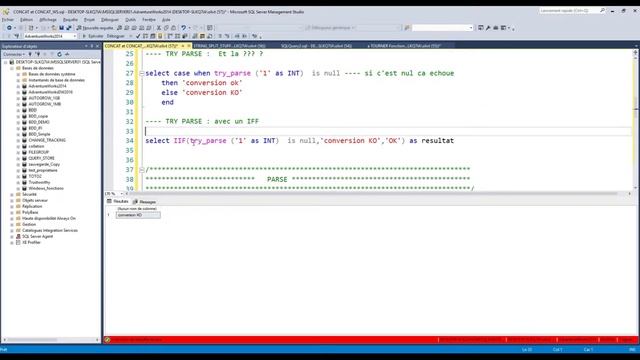Click the filter icon beside the database dropdown
Screen dimensions: 640x360
[17, 36]
